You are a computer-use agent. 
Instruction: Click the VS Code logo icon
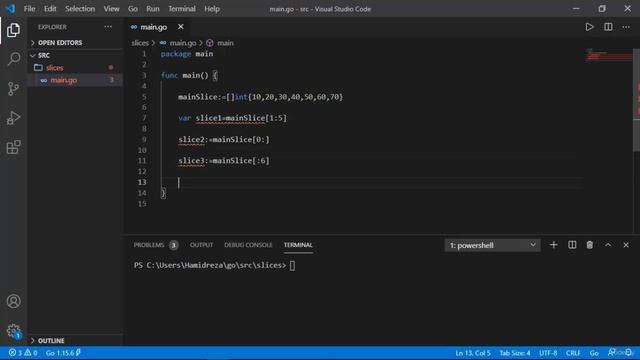[10, 9]
